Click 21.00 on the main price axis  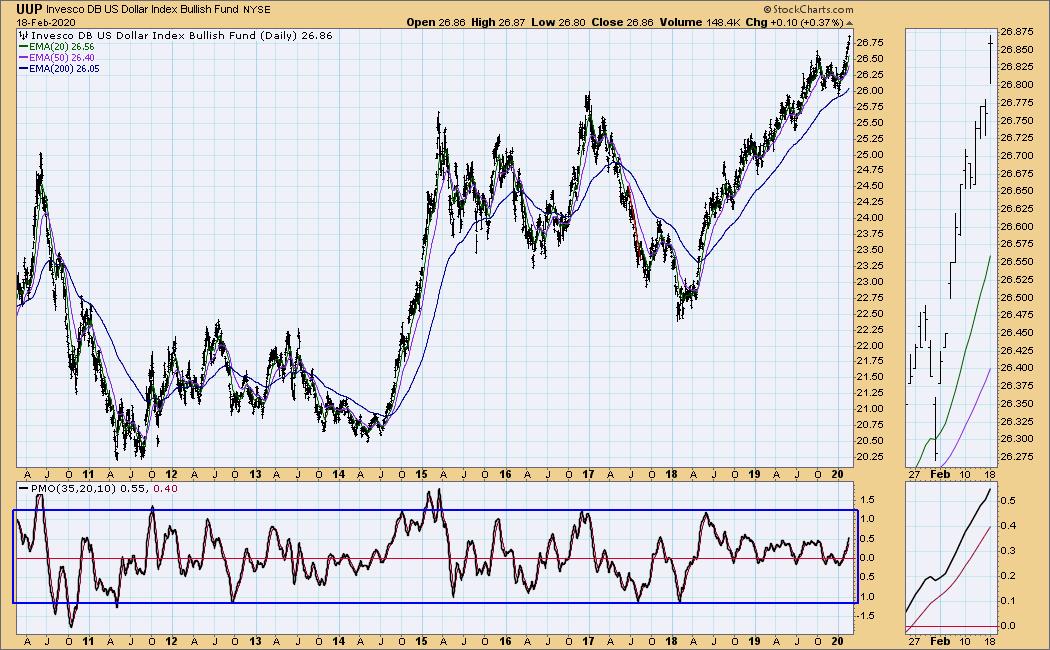pyautogui.click(x=869, y=409)
